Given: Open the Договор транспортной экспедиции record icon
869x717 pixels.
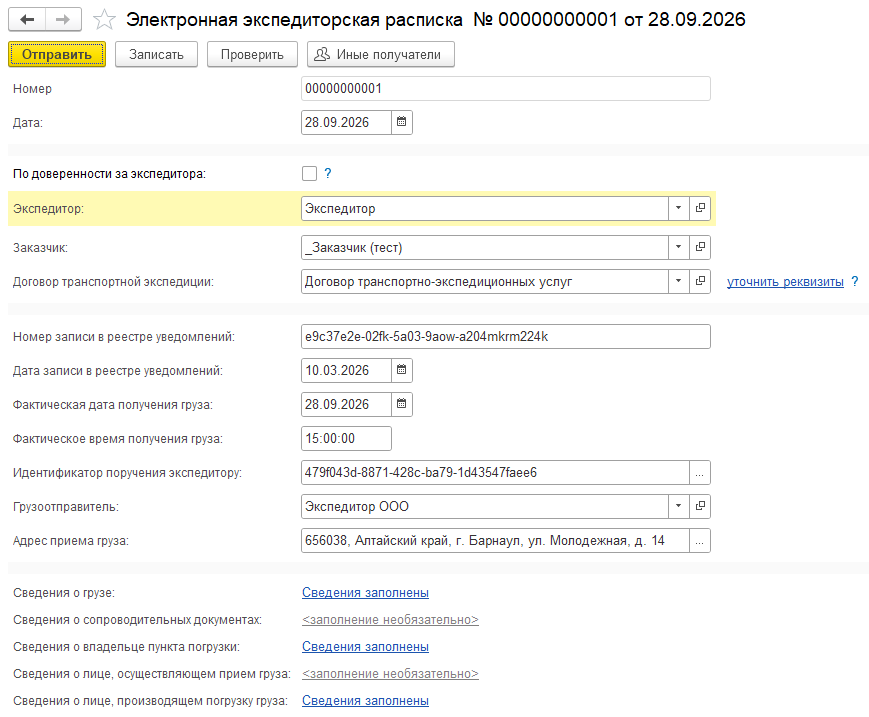Looking at the screenshot, I should point(700,281).
